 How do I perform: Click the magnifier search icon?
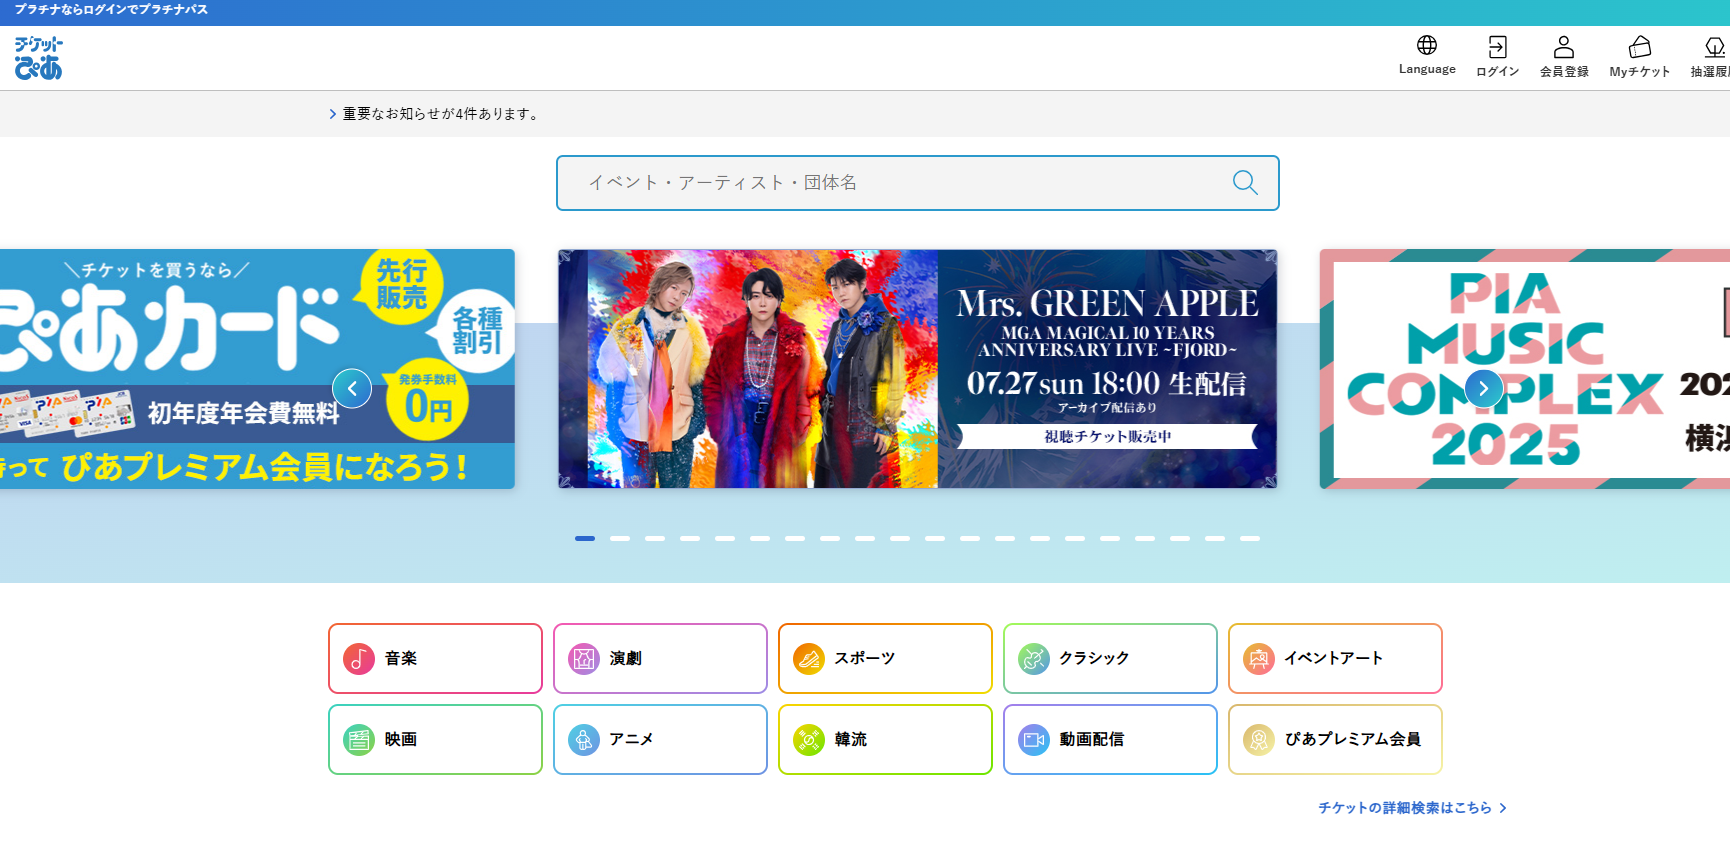click(1245, 182)
